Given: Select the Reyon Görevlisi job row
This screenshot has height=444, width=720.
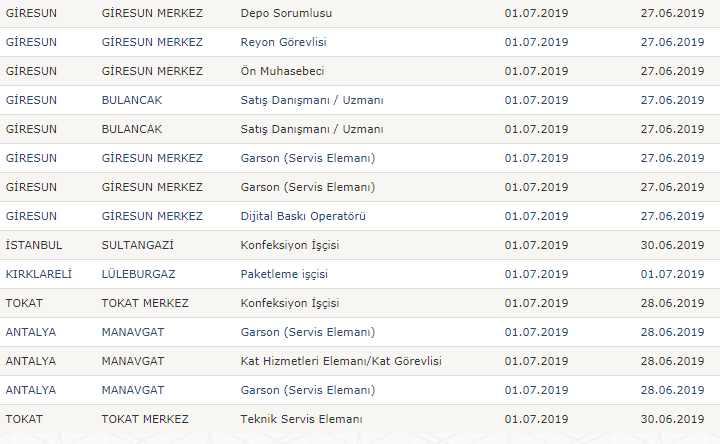Looking at the screenshot, I should 283,43.
